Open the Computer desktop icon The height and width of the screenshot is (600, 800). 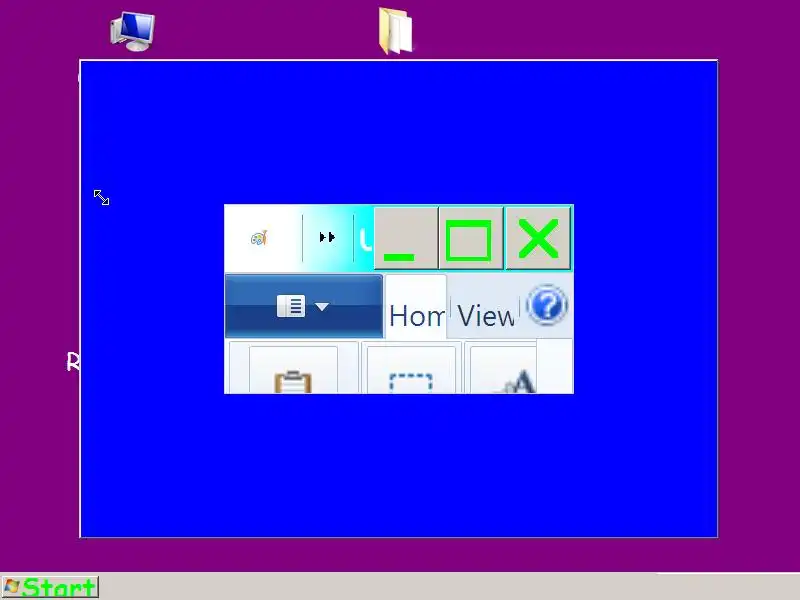point(133,31)
